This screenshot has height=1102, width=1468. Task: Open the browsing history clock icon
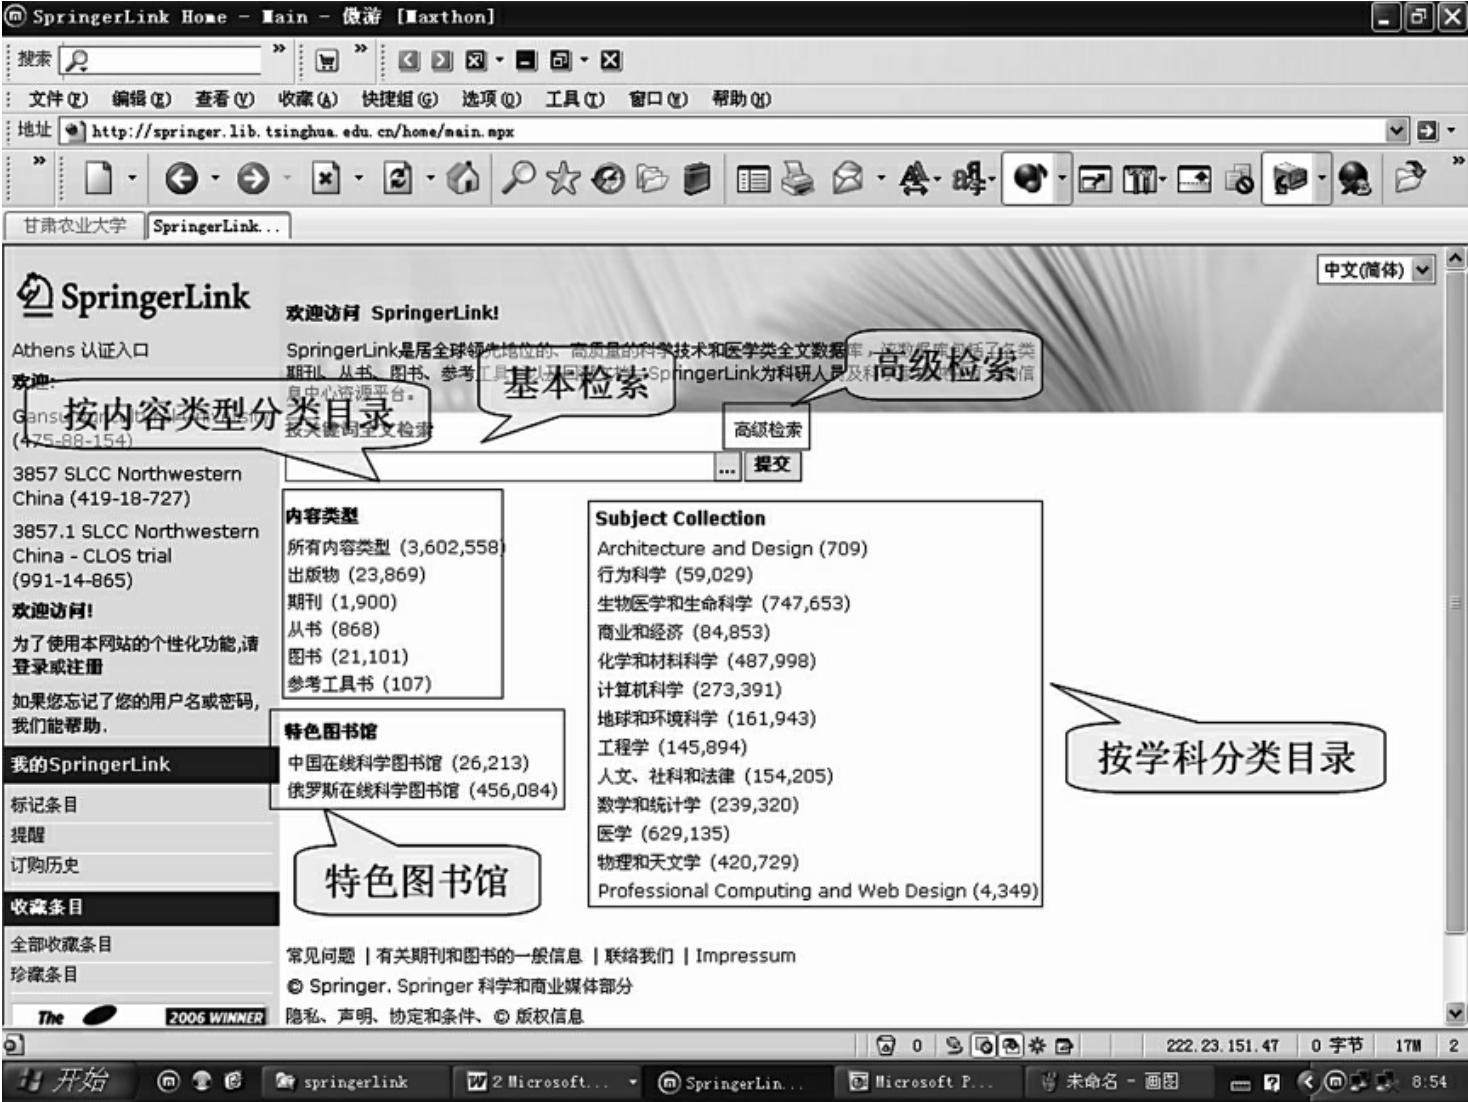(607, 179)
